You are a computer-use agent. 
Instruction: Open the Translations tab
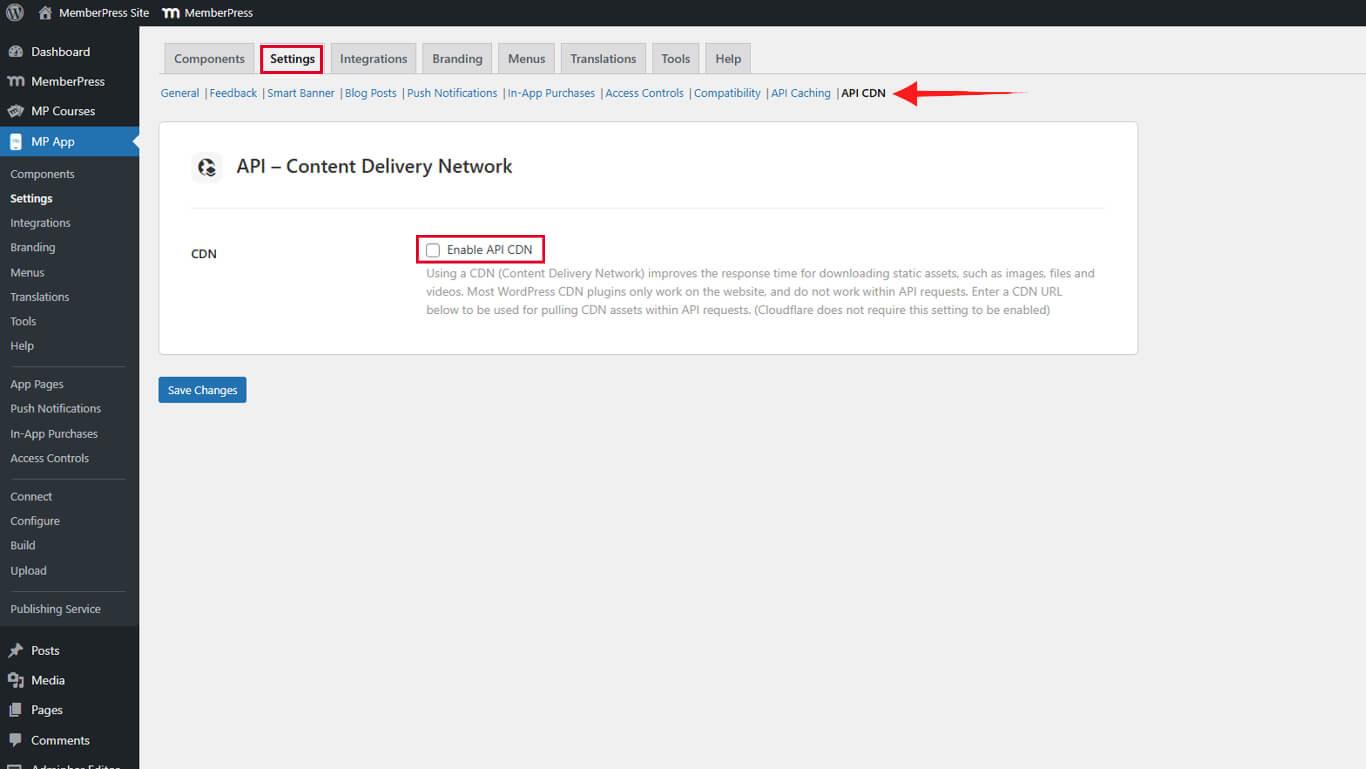tap(603, 58)
